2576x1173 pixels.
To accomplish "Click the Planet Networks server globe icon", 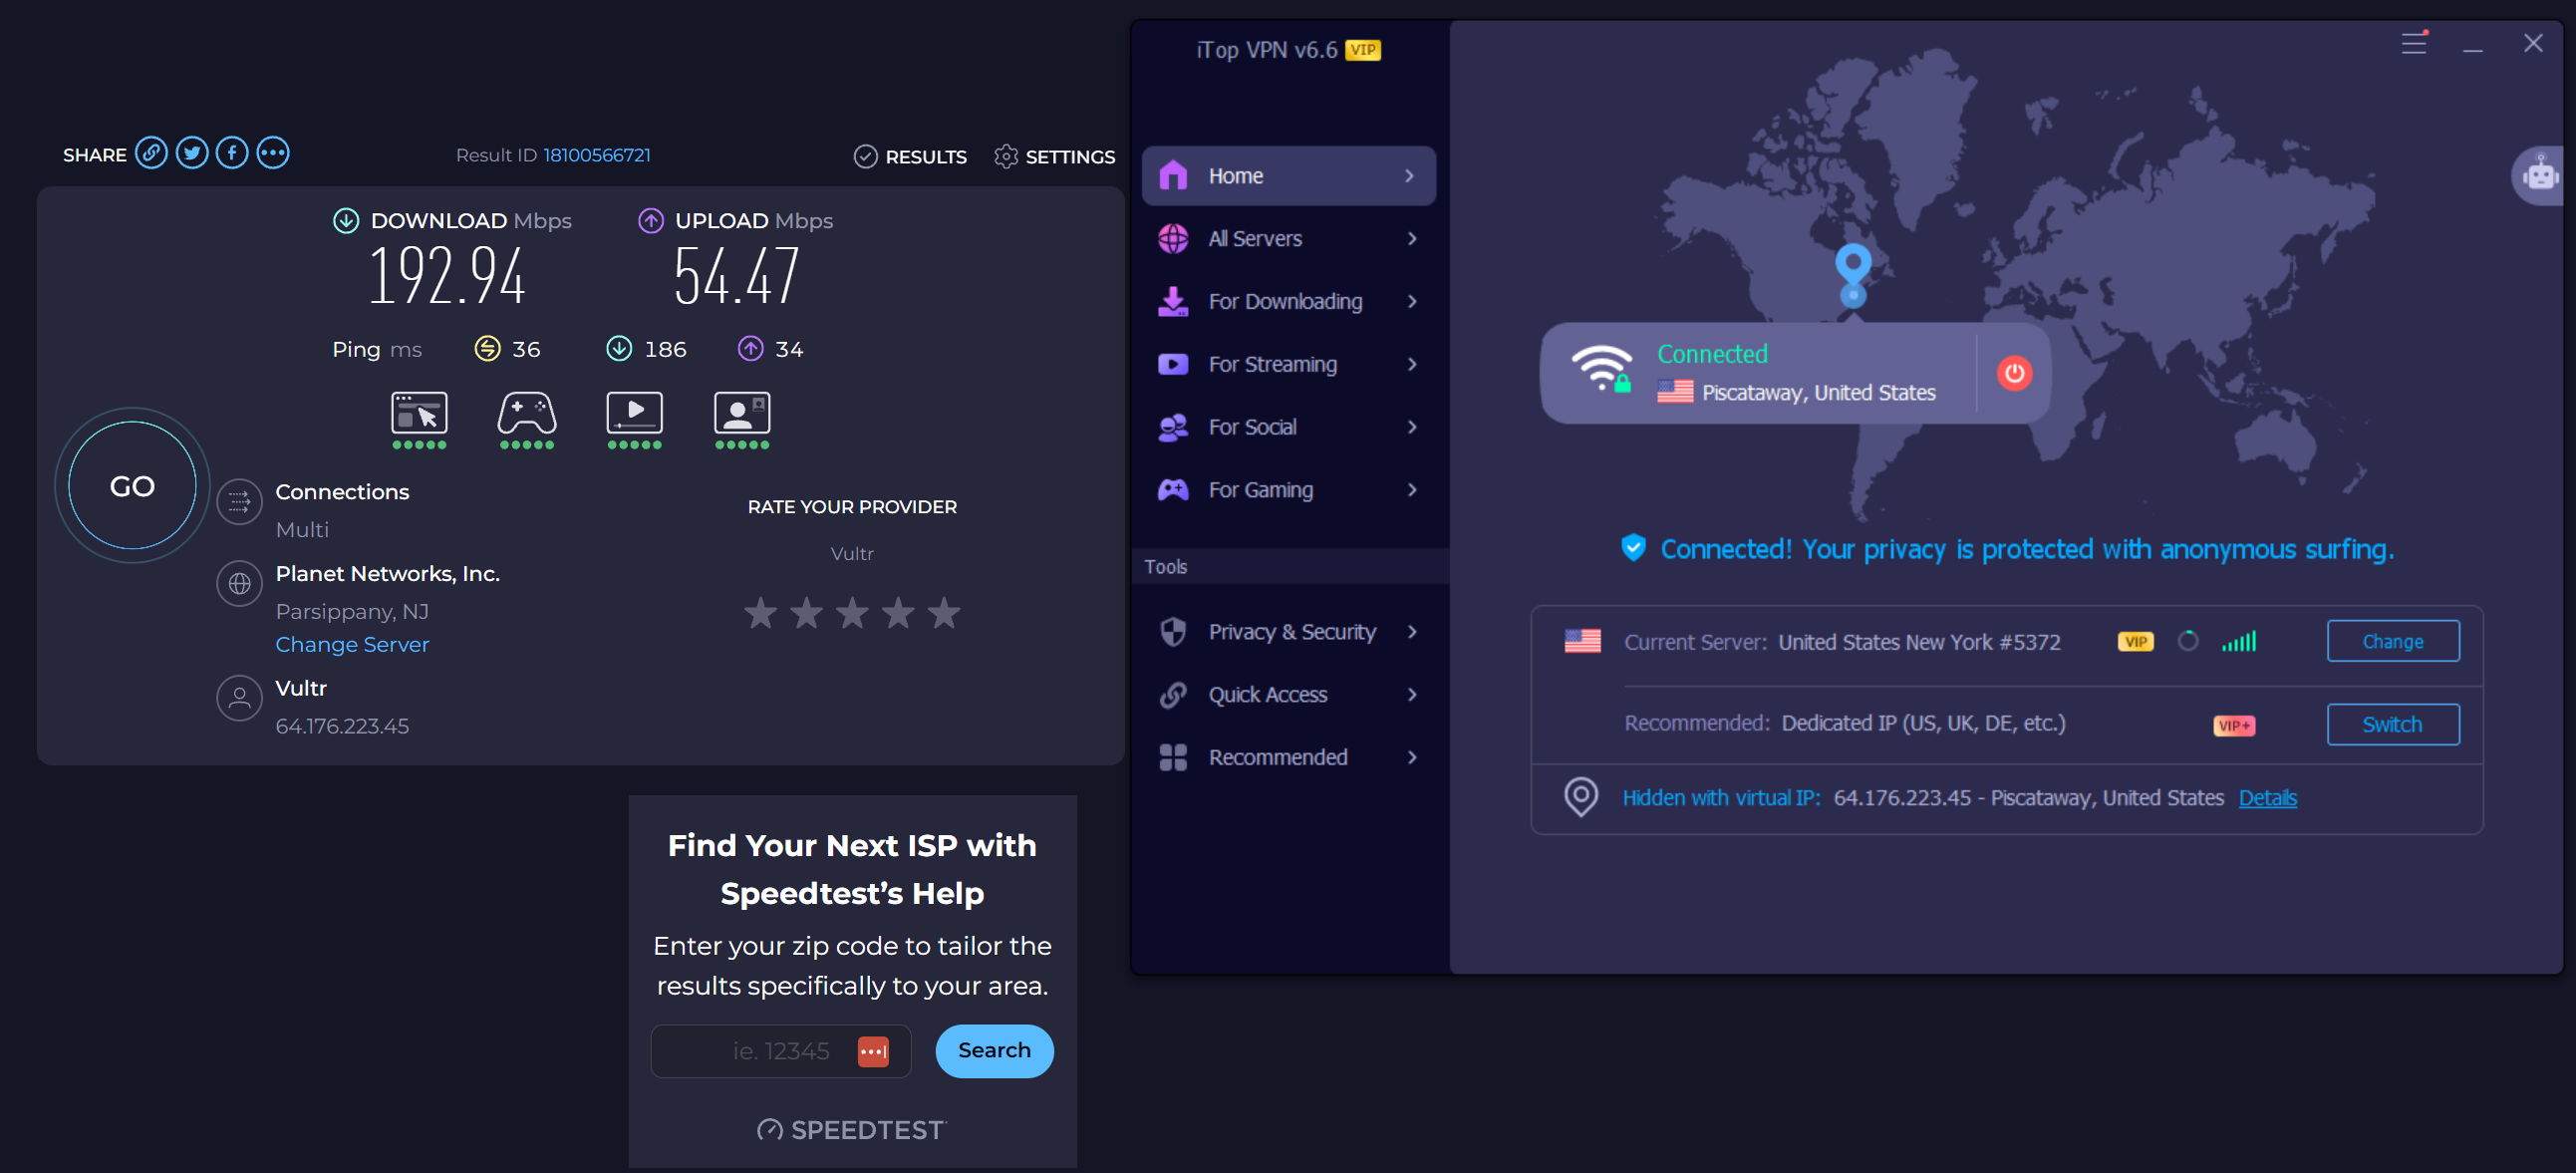I will coord(239,584).
